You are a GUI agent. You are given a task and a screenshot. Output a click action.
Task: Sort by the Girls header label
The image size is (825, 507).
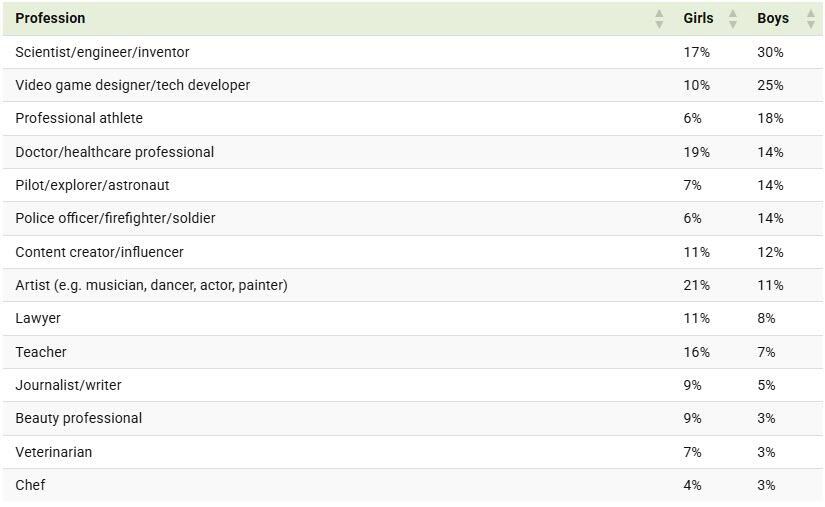pos(698,18)
